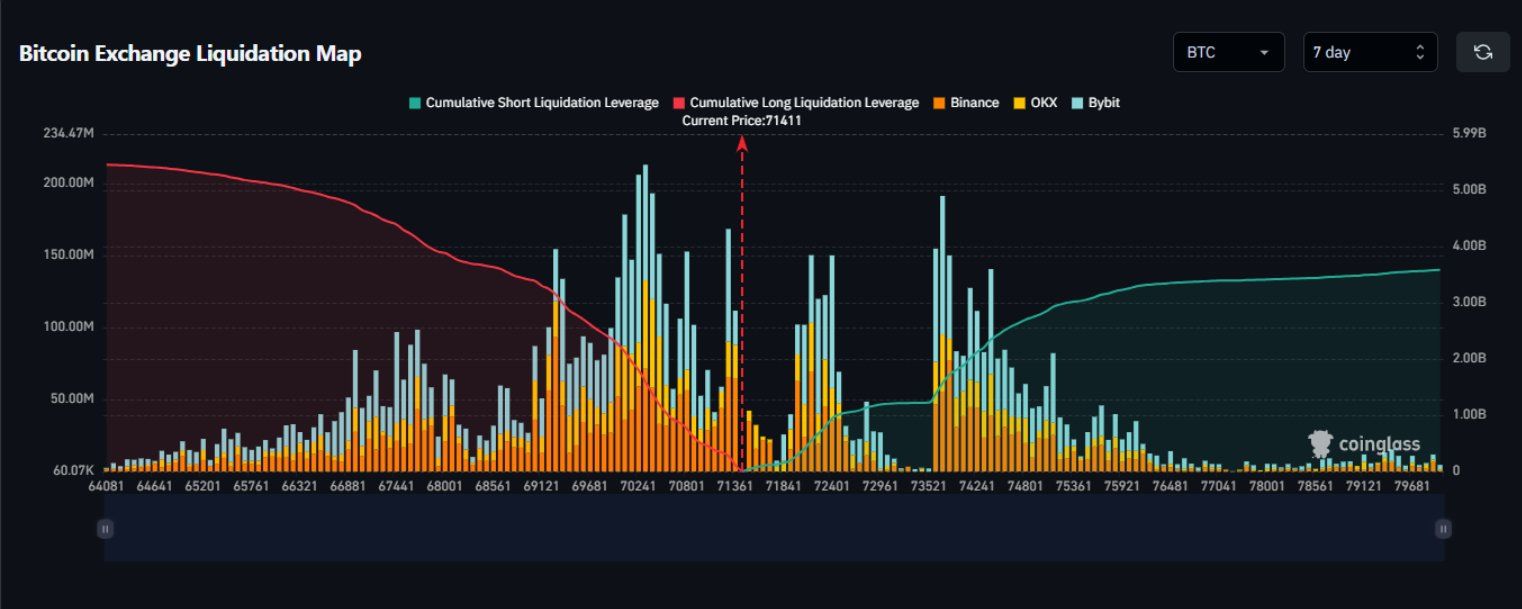1522x609 pixels.
Task: Toggle Cumulative Long Liquidation Leverage legend series
Action: [795, 102]
